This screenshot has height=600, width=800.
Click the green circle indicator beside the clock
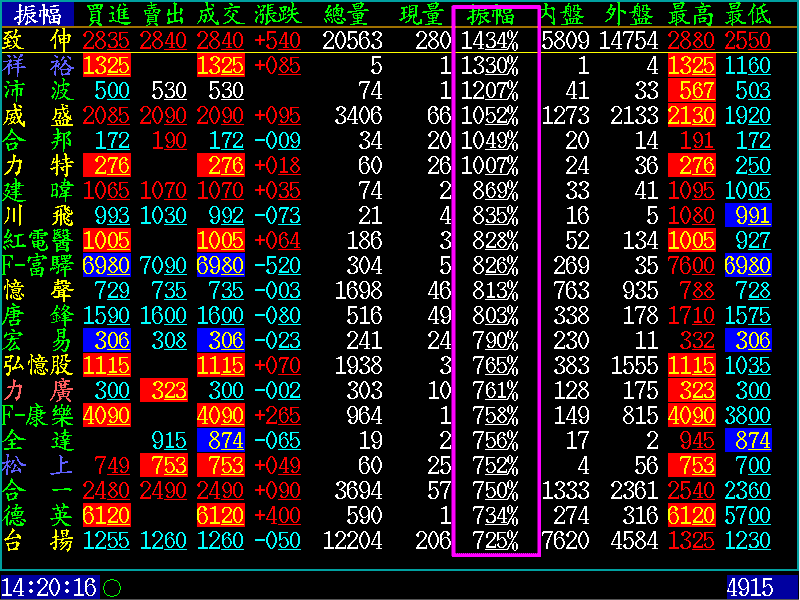tap(112, 587)
